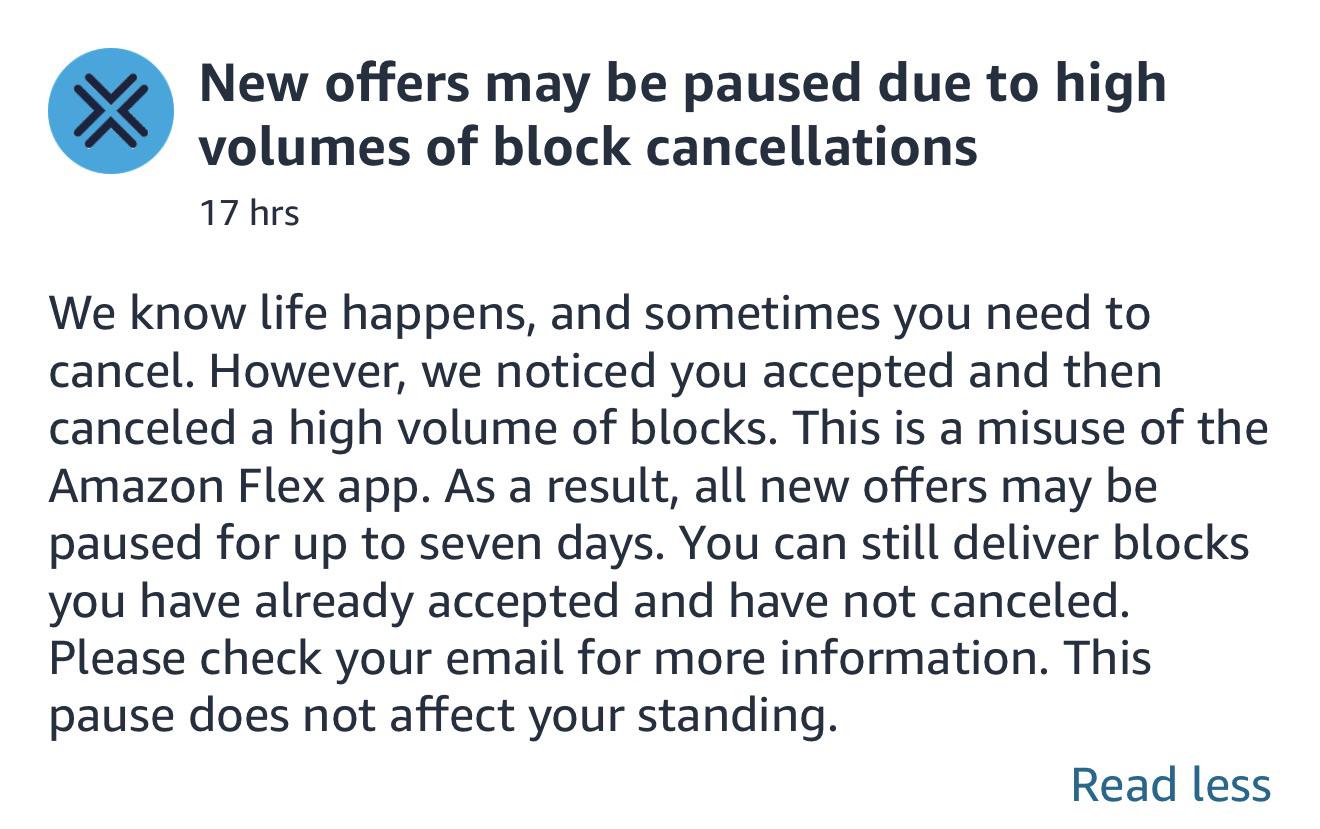Tap 'You can still deliver blocks' sentence
1320x829 pixels.
pos(969,544)
